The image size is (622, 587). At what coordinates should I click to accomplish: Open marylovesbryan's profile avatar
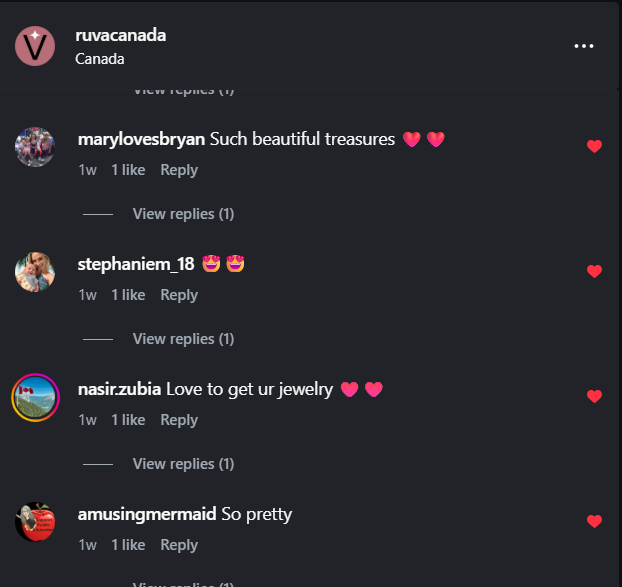coord(35,147)
